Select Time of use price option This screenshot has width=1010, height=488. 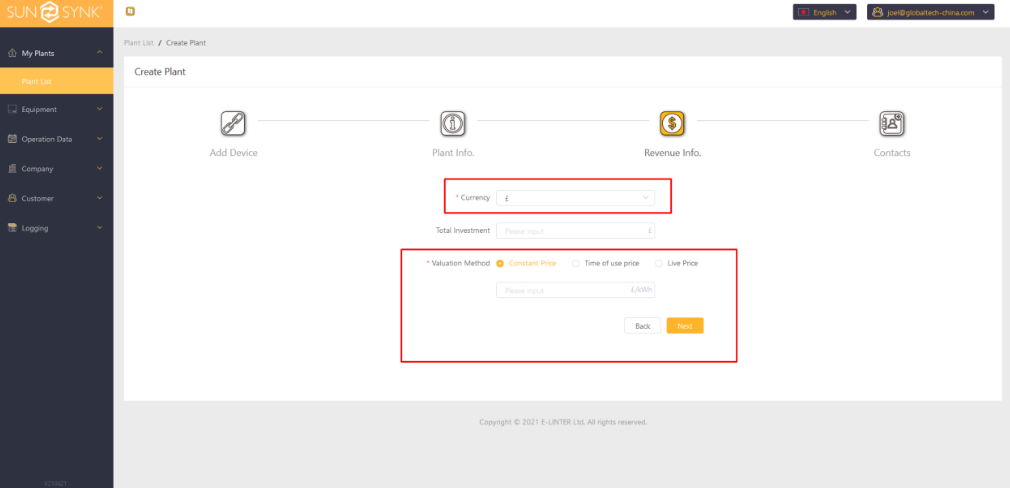pos(605,263)
